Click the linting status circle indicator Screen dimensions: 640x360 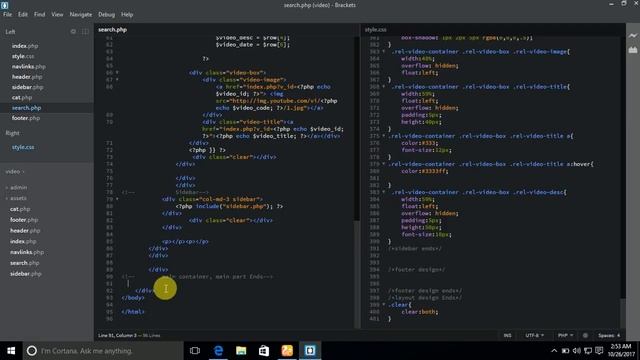pyautogui.click(x=585, y=336)
